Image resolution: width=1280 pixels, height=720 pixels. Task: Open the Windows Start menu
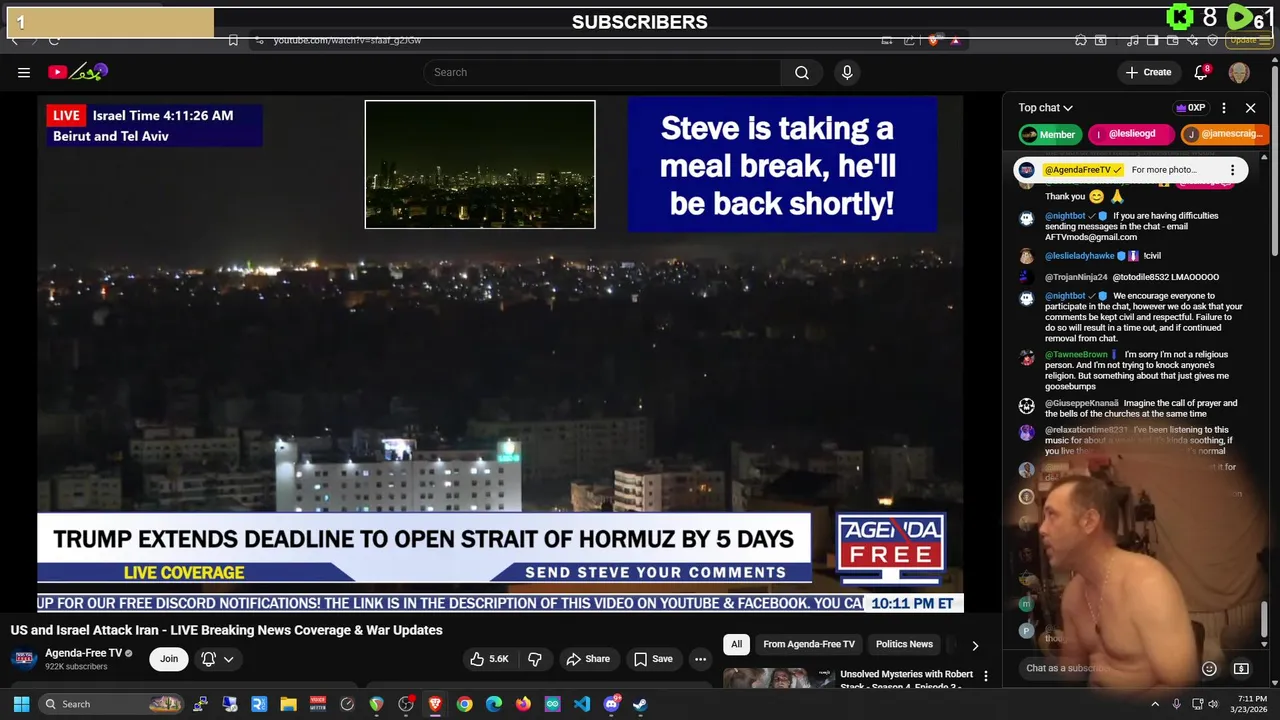point(21,704)
